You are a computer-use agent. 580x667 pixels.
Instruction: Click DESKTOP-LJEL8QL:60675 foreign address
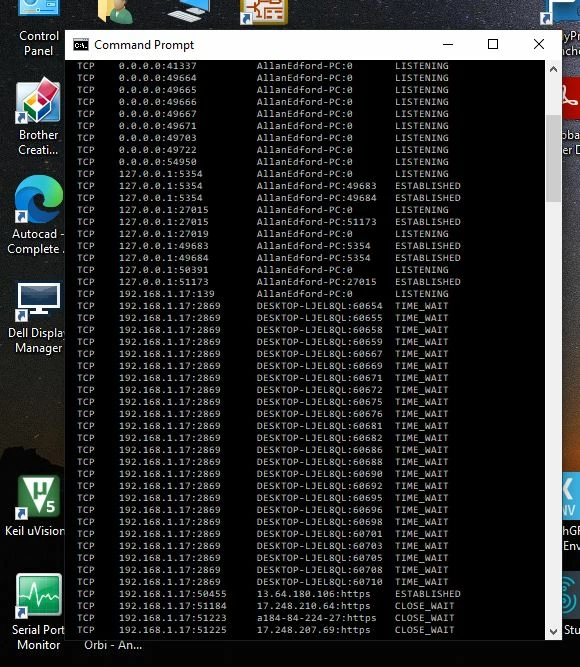tap(319, 402)
